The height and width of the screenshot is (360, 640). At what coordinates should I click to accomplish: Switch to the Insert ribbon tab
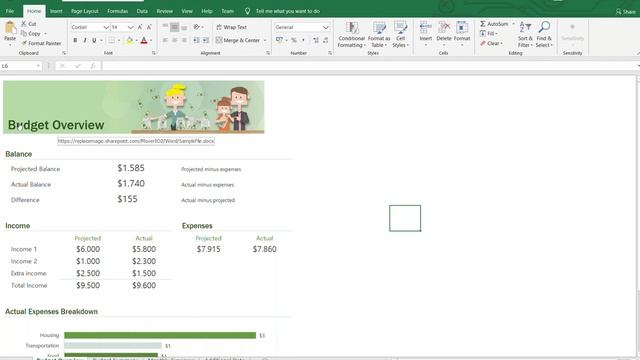pos(56,11)
